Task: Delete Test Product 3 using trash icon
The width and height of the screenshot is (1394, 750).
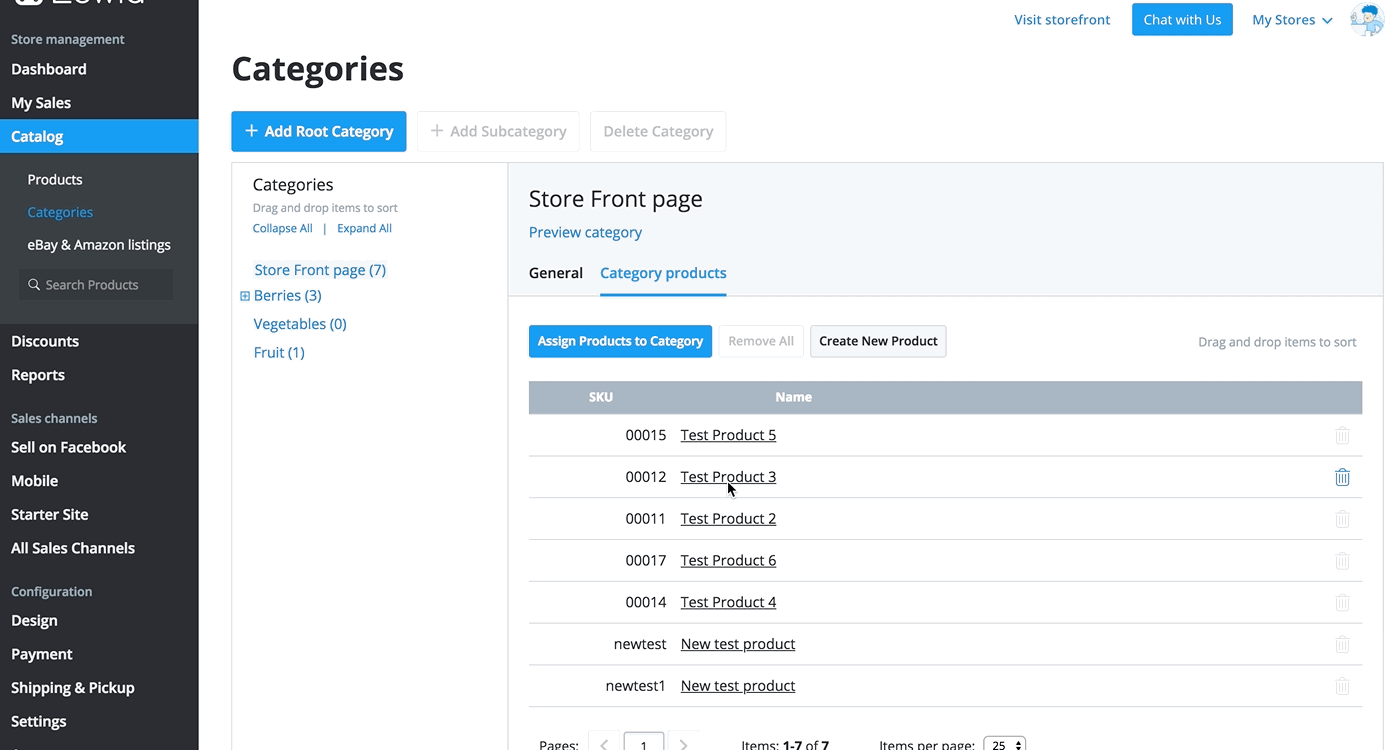Action: (x=1342, y=477)
